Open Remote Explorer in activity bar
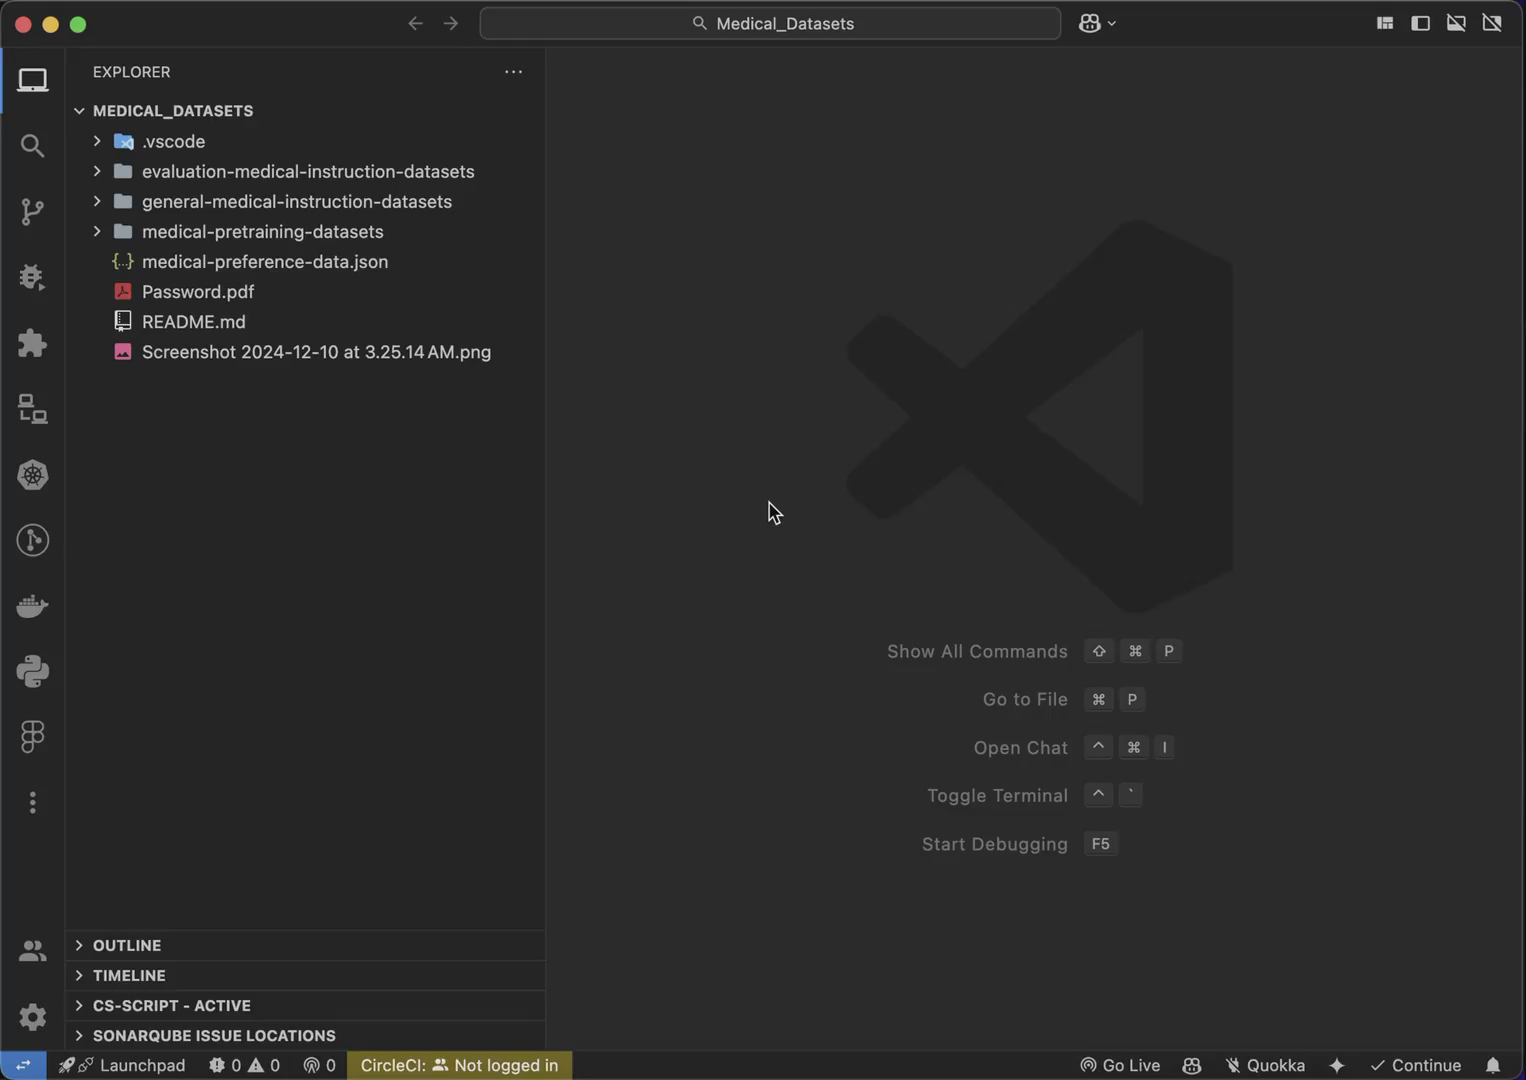This screenshot has width=1526, height=1080. (32, 409)
